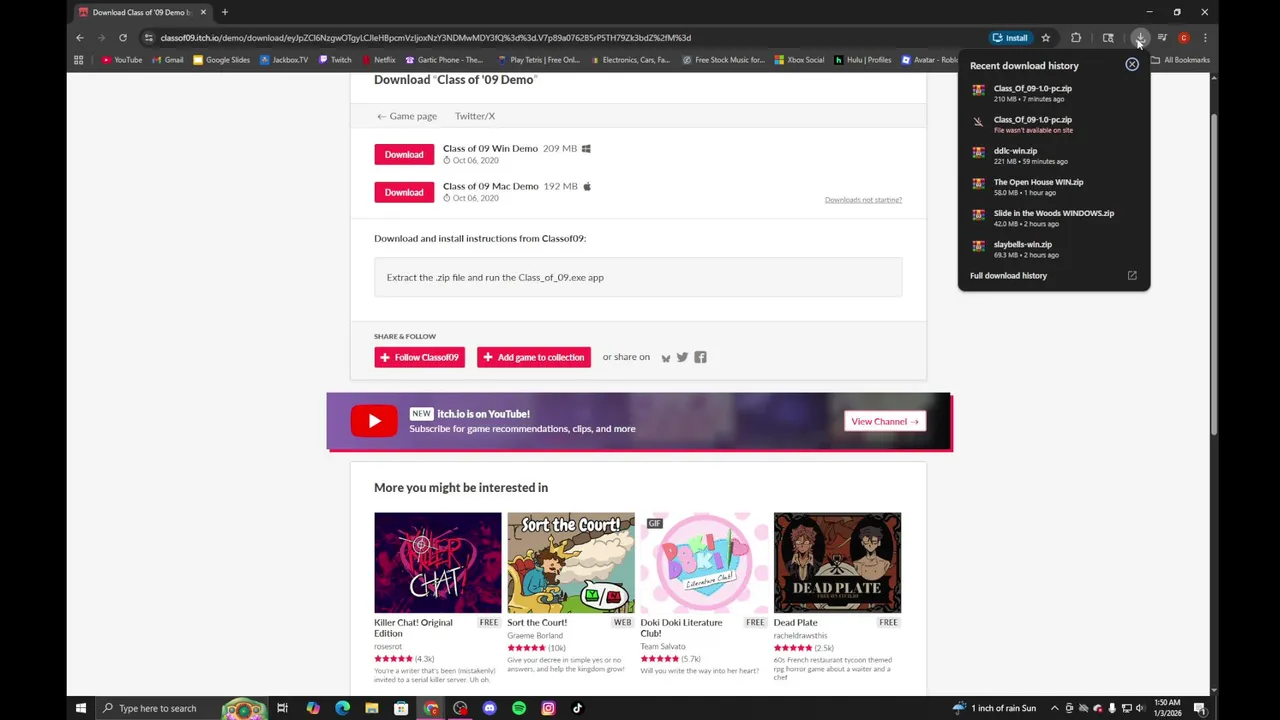Open the Hulu Profiles bookmark
This screenshot has width=1280, height=720.
[863, 60]
